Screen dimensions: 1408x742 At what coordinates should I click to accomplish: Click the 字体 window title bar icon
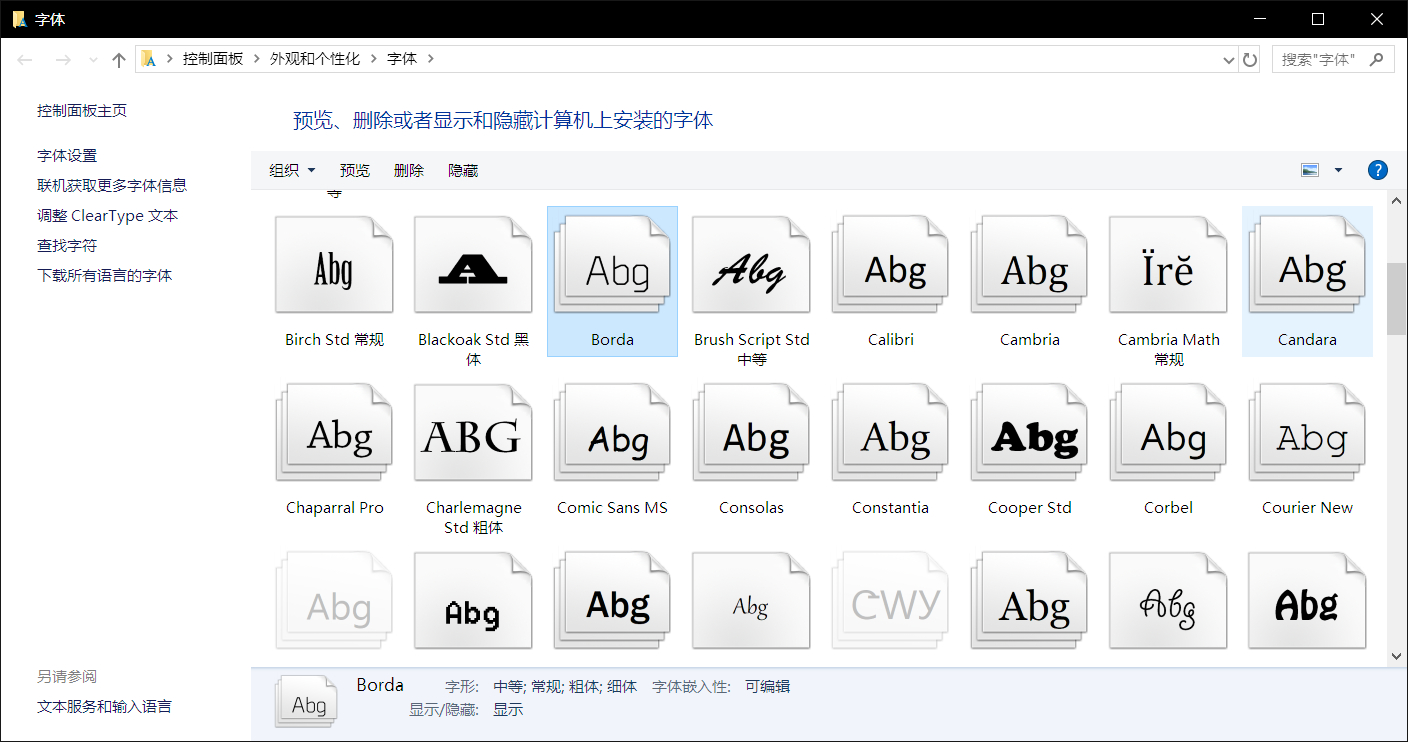point(19,19)
